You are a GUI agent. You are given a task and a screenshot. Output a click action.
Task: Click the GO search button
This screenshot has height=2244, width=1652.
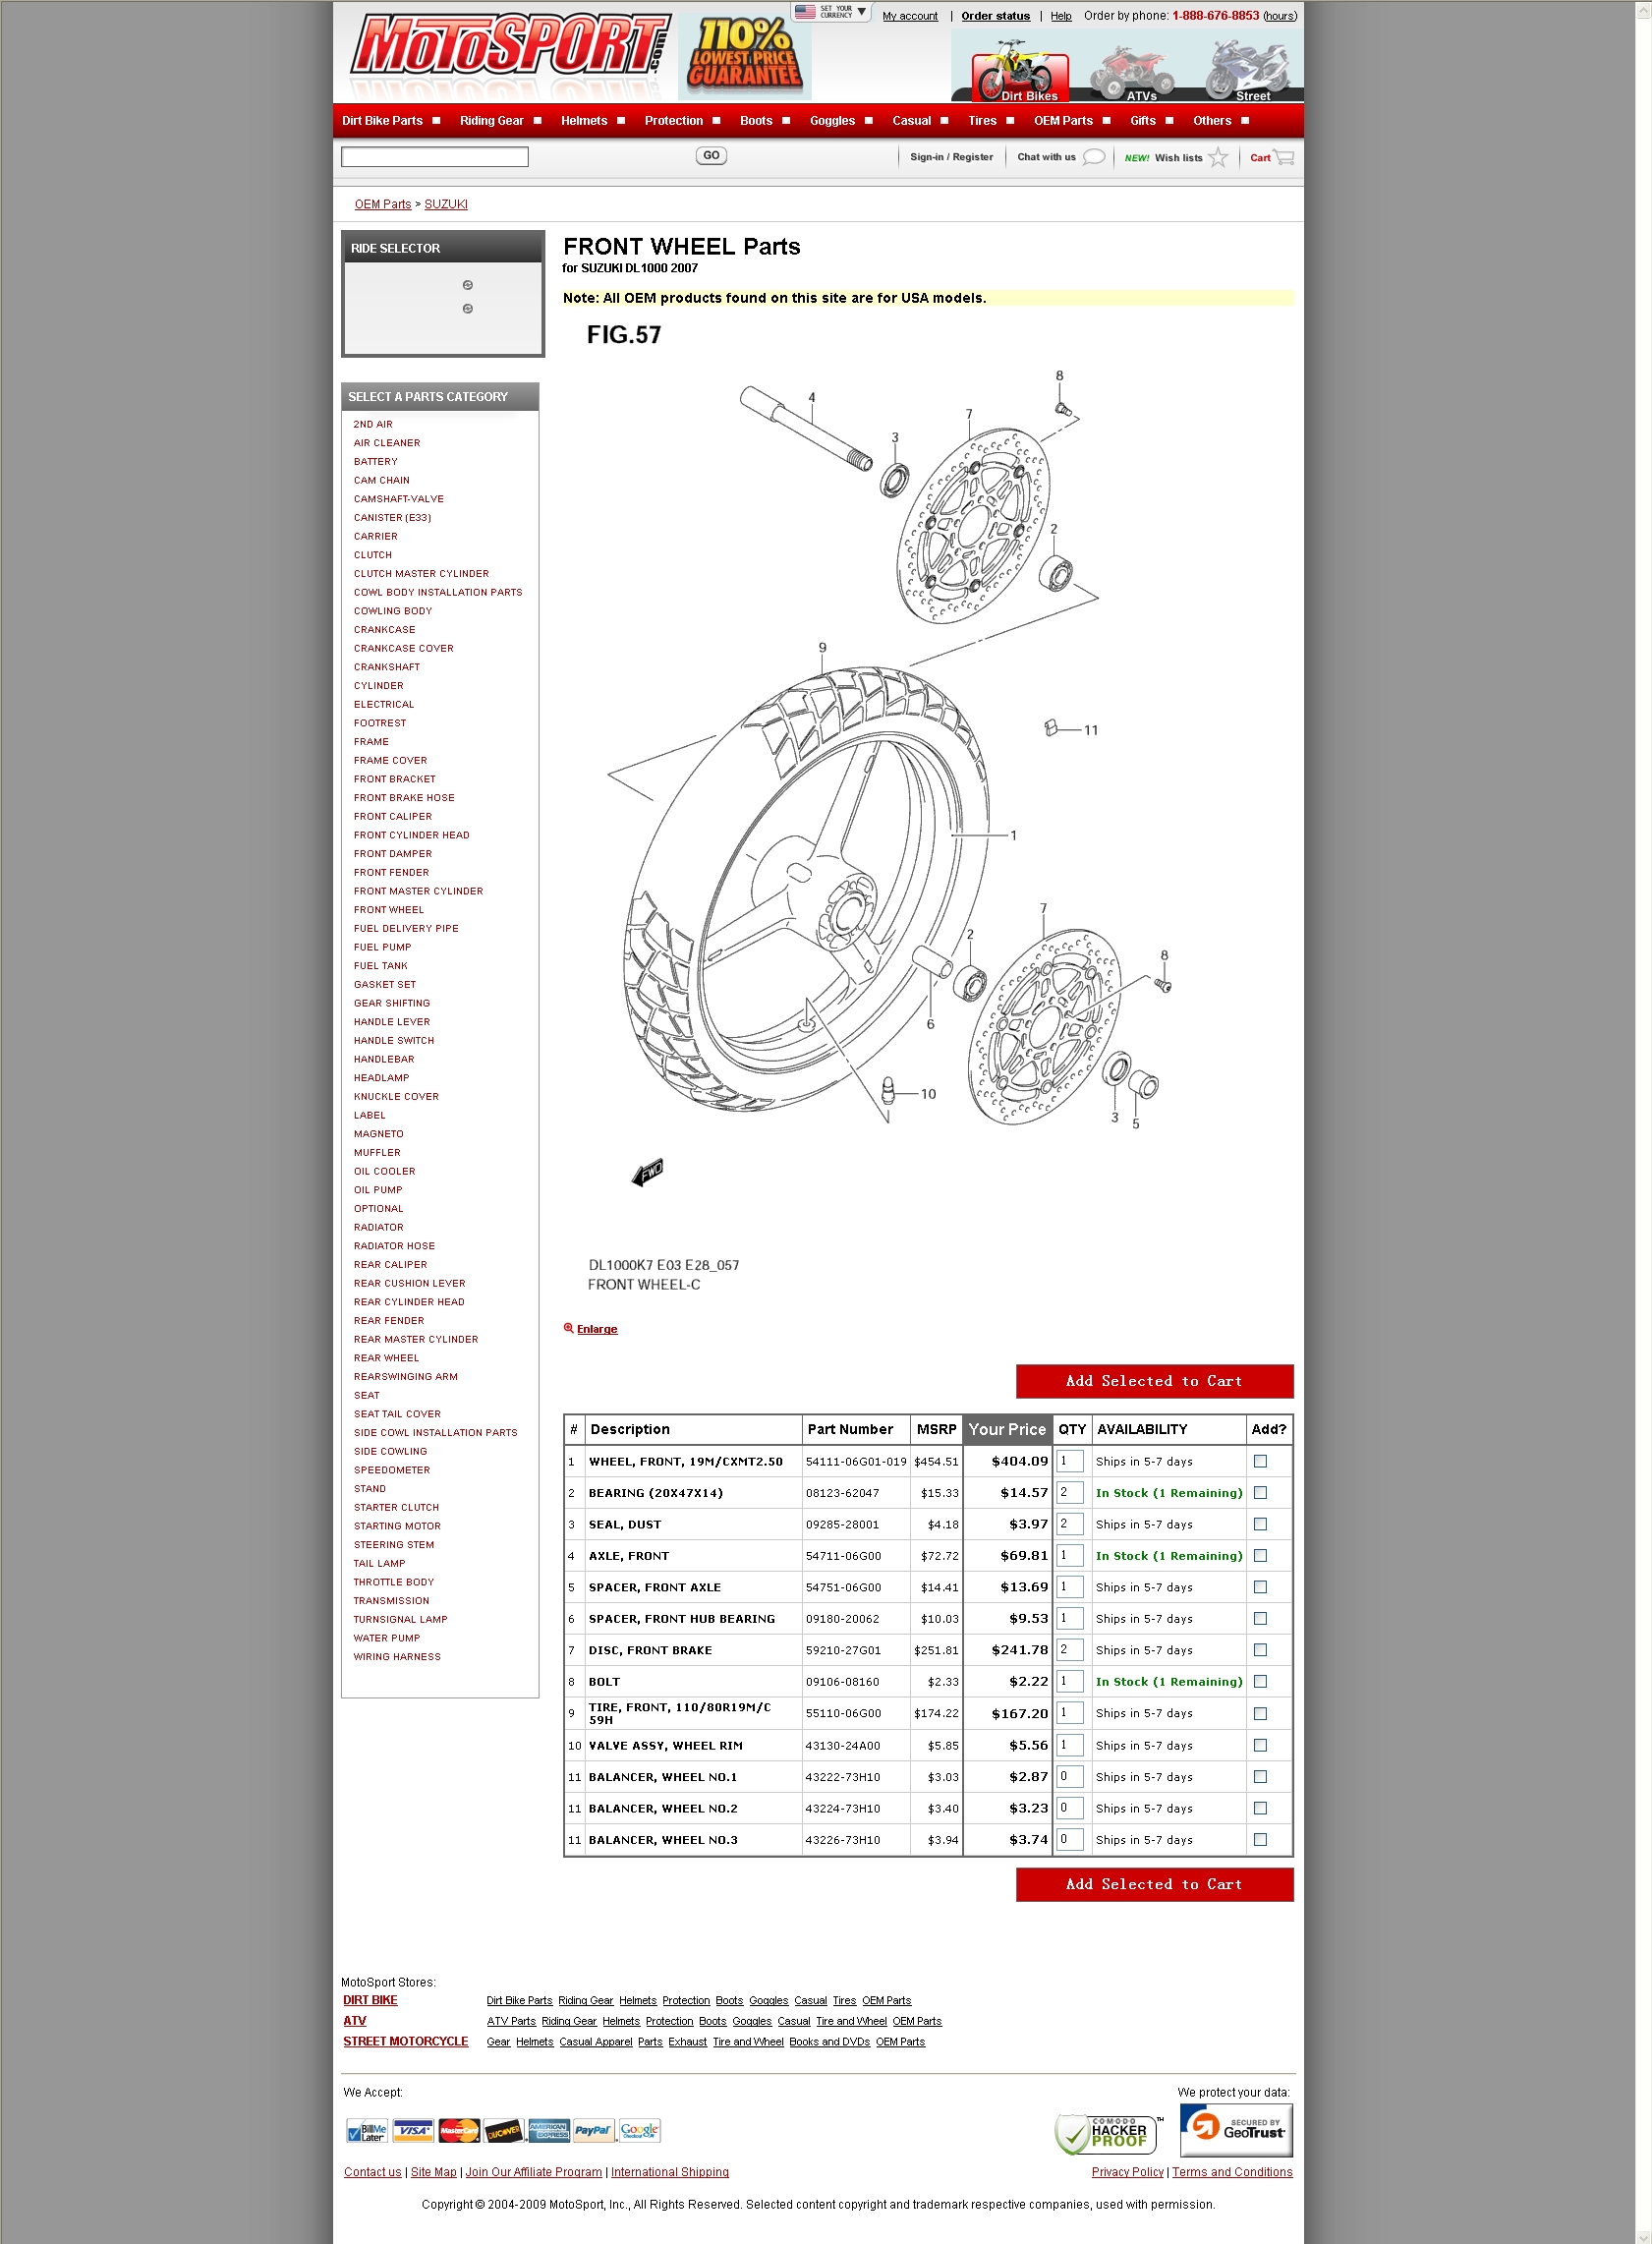(711, 155)
